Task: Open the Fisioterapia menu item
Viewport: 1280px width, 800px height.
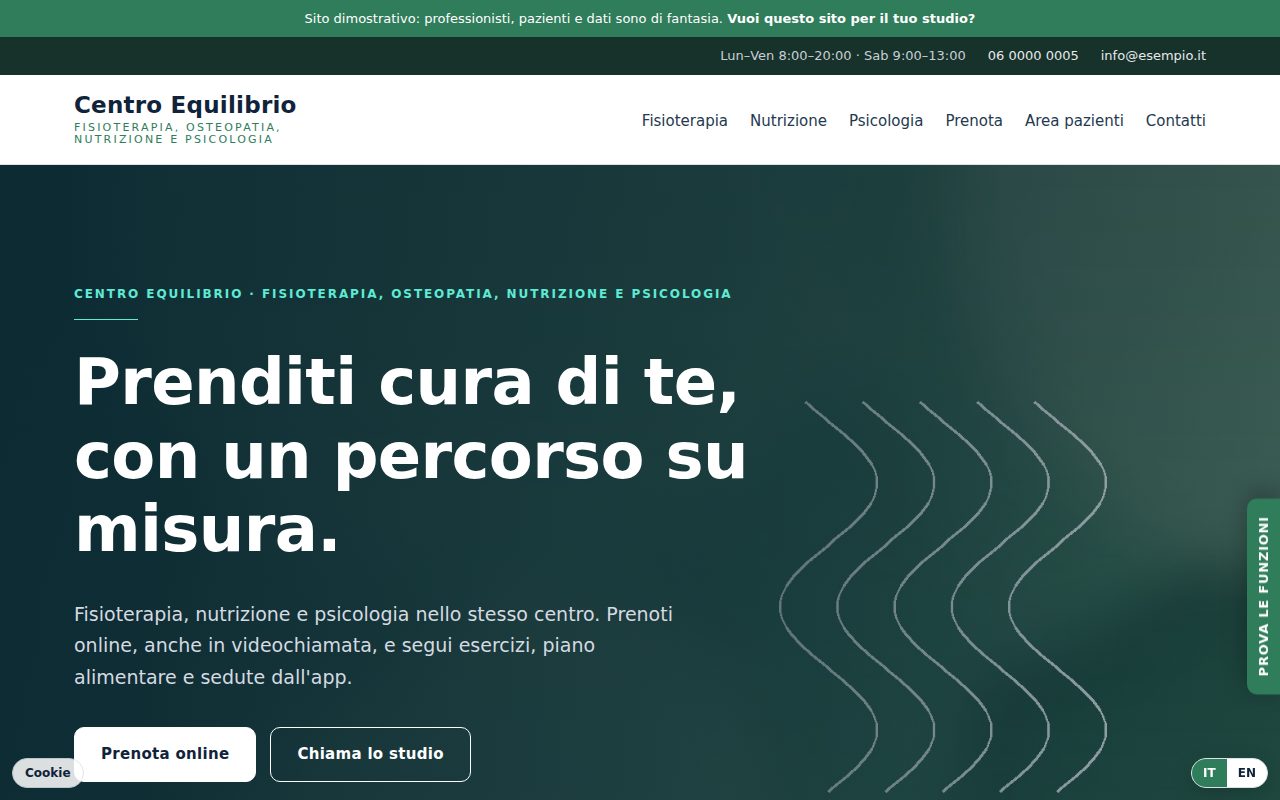Action: [x=684, y=120]
